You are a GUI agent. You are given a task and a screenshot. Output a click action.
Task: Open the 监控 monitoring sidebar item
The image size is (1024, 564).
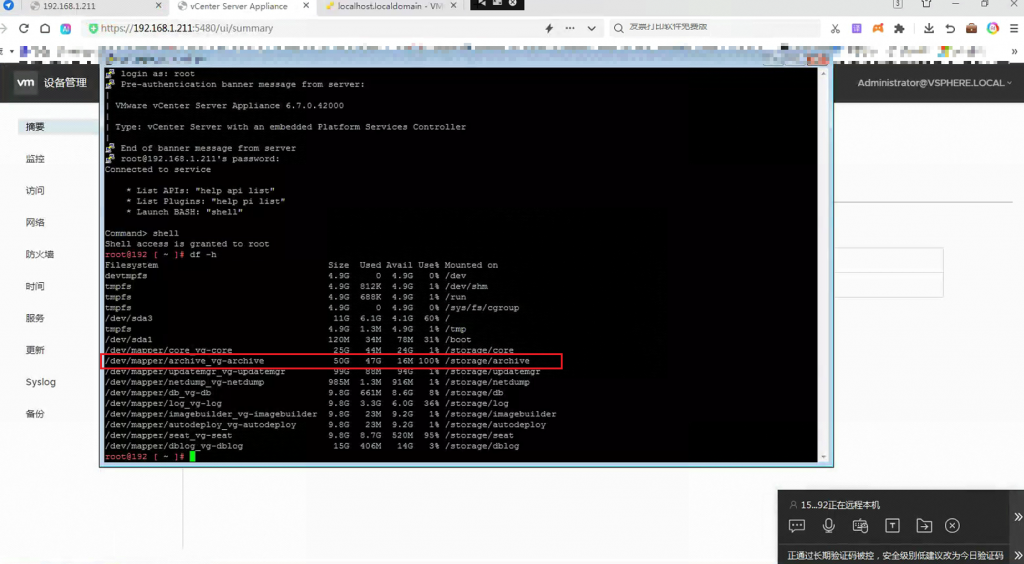pos(35,159)
